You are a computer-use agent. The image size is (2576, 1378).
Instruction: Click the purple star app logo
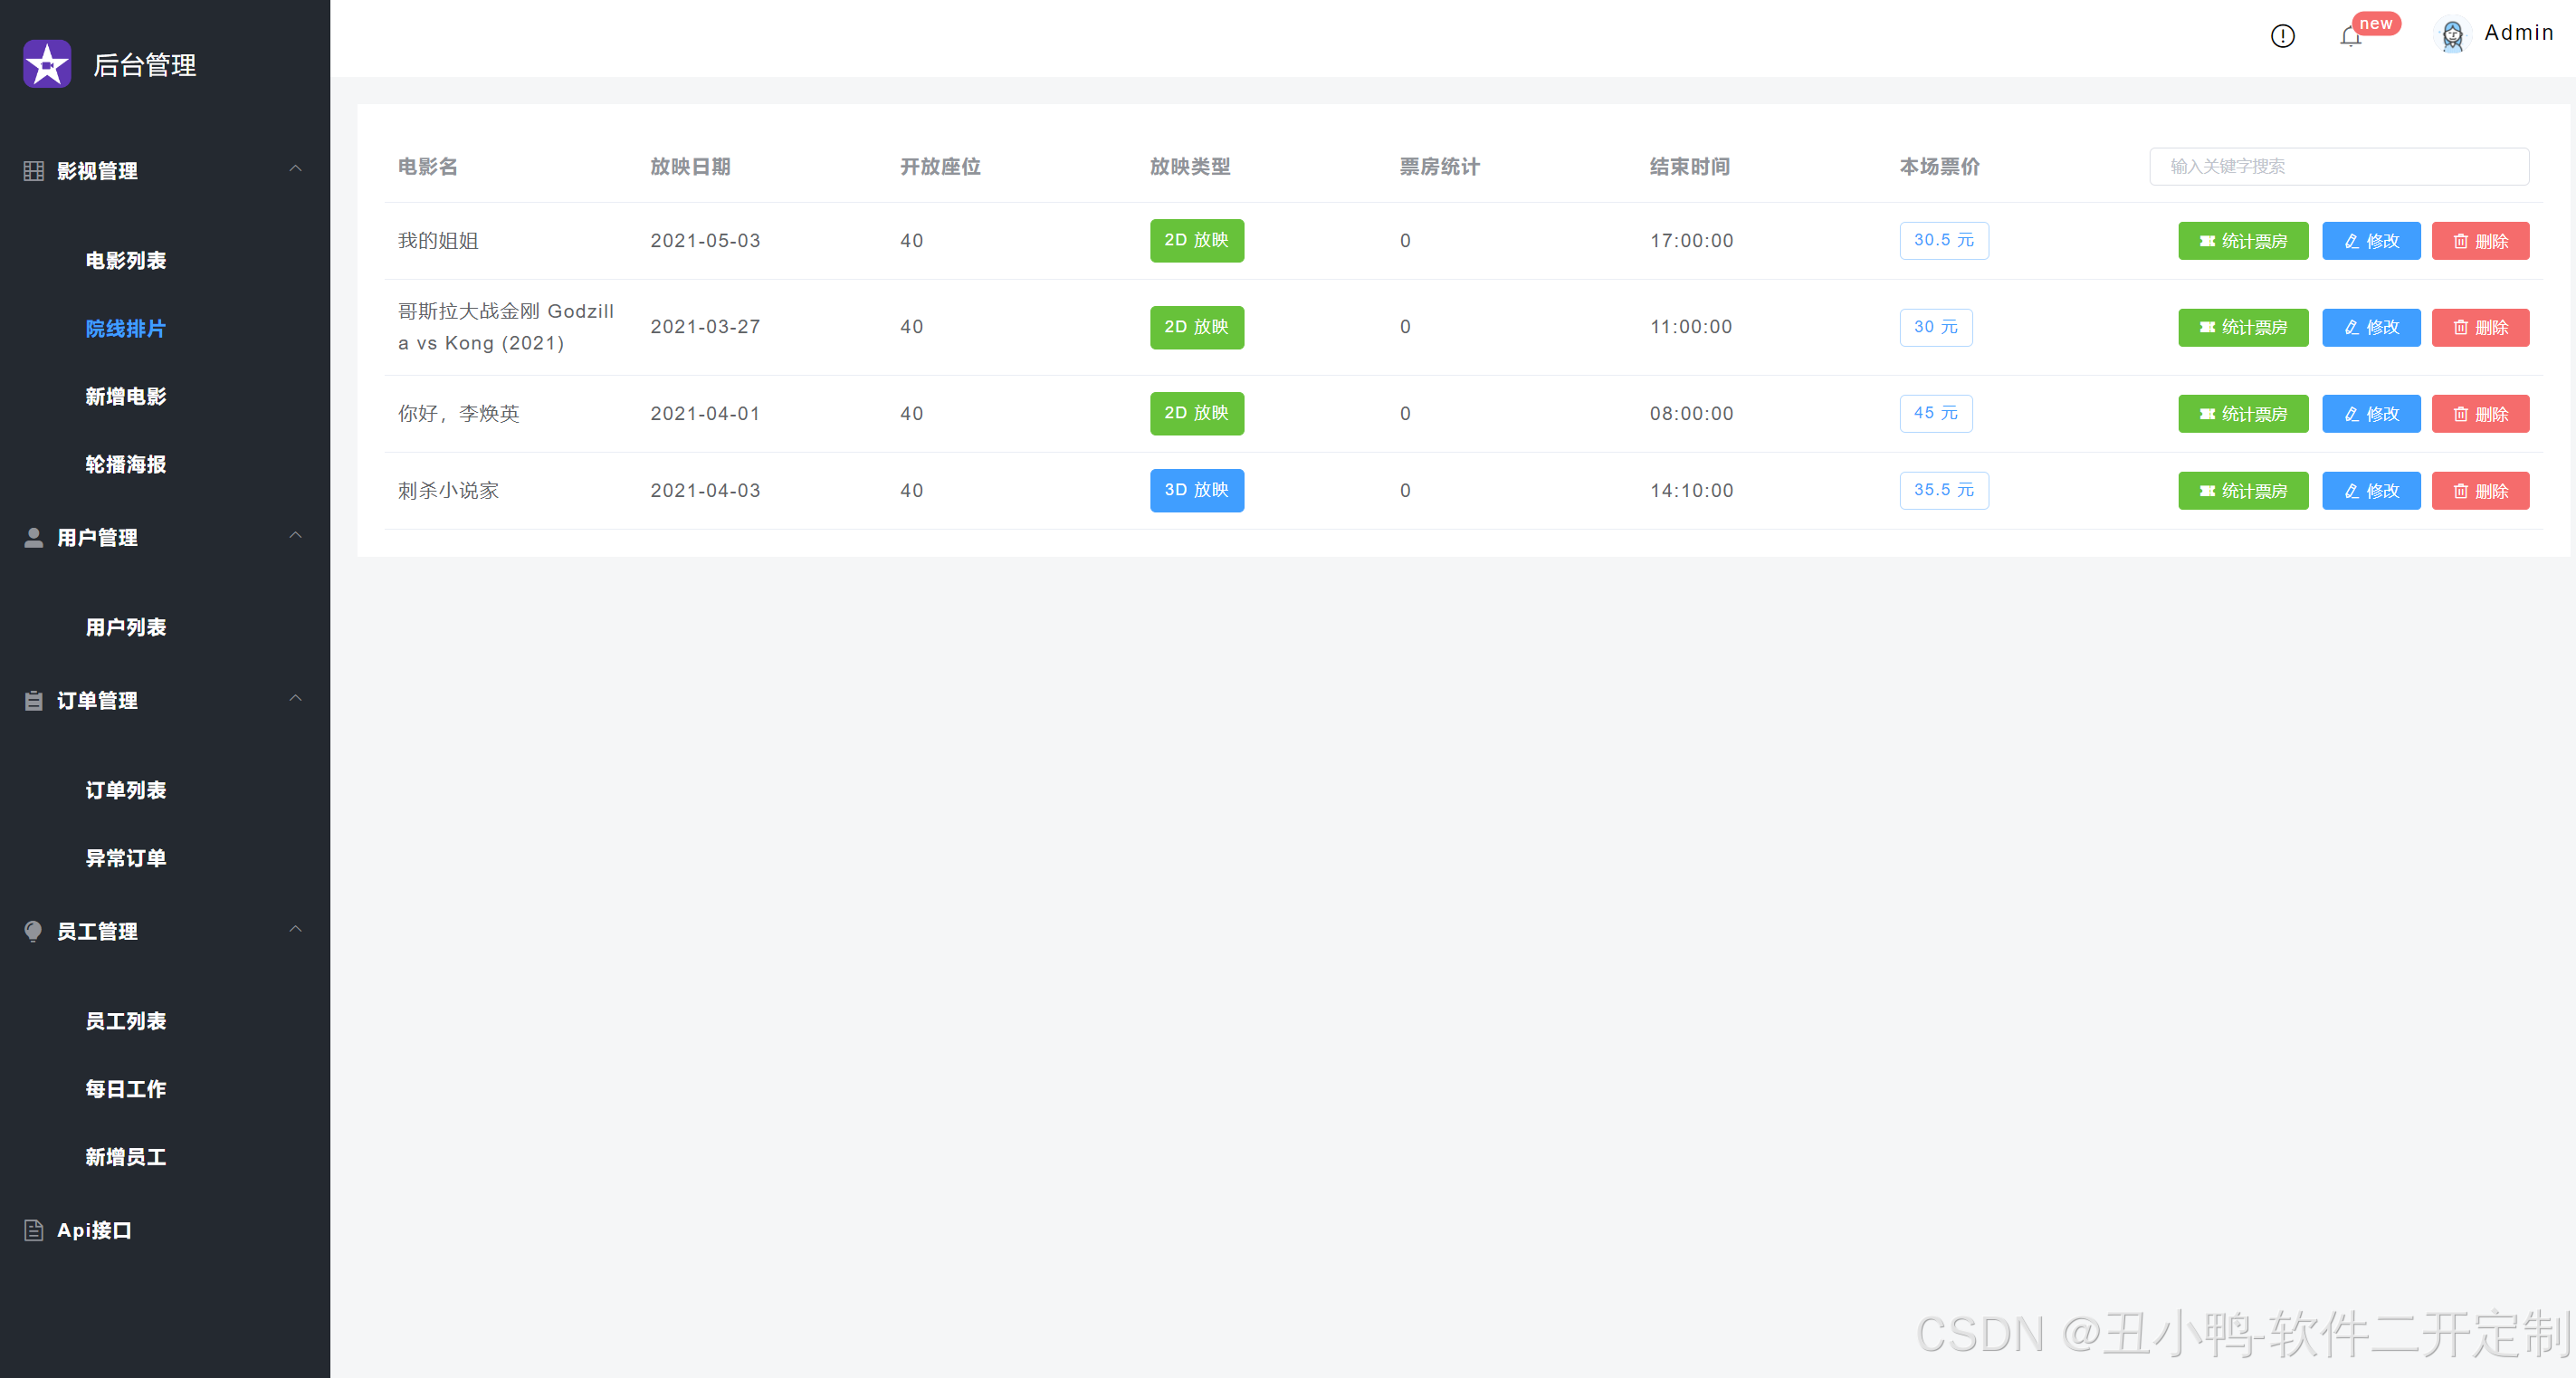47,64
